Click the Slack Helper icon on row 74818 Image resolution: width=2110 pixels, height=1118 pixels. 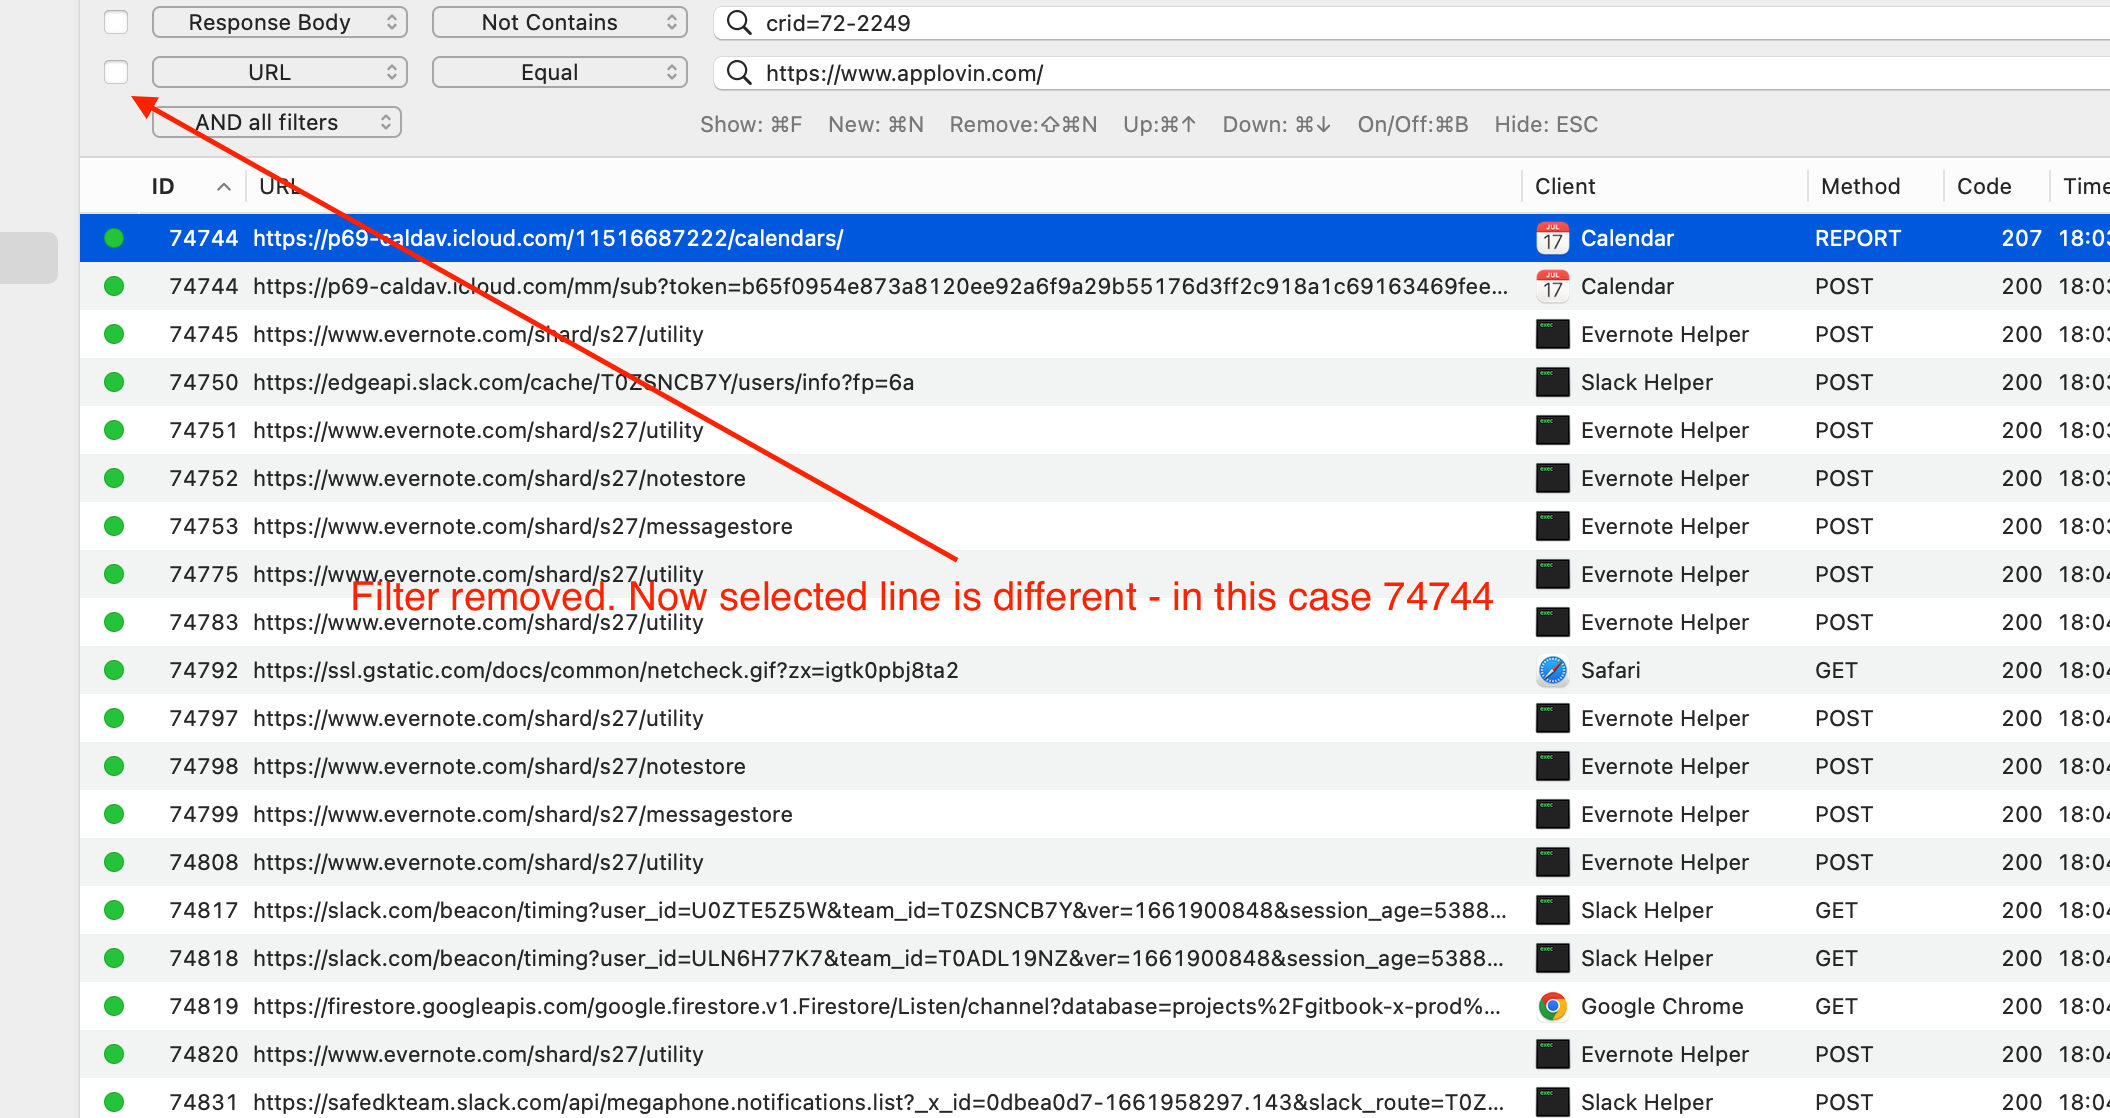1551,958
